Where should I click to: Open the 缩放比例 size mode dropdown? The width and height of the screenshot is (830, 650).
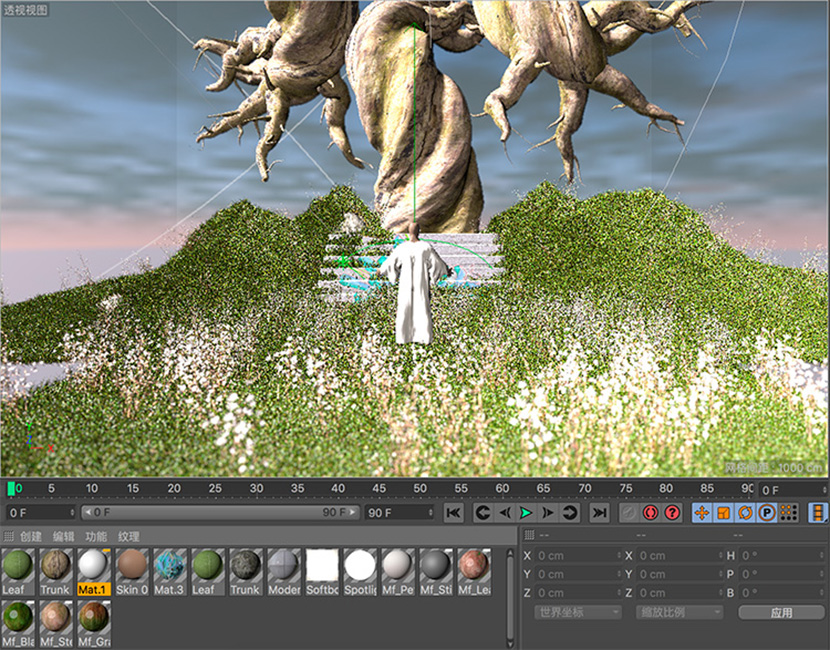point(679,612)
